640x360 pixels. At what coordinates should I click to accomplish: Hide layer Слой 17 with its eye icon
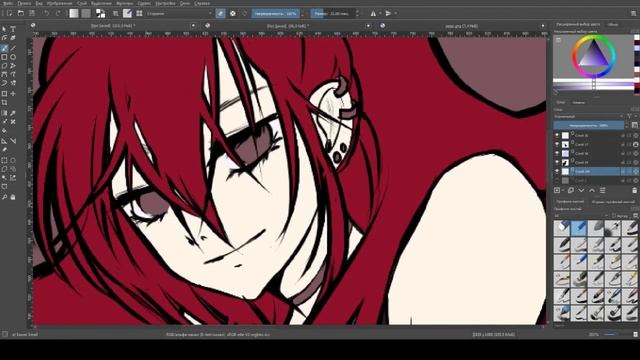point(557,144)
